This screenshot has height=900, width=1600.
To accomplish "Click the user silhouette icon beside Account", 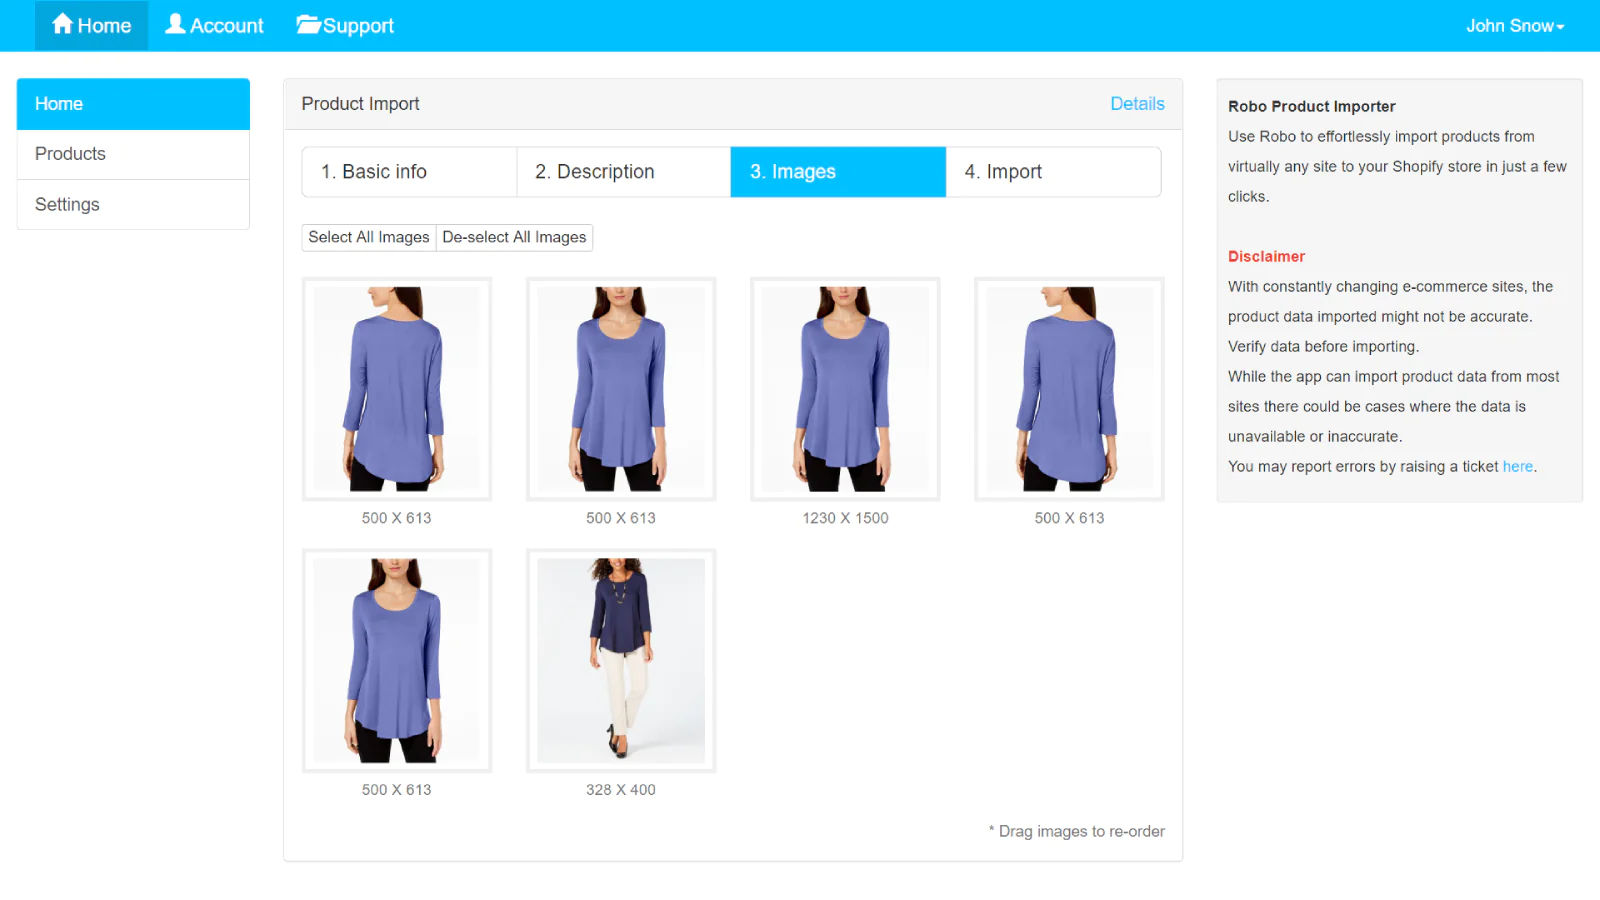I will [x=175, y=24].
